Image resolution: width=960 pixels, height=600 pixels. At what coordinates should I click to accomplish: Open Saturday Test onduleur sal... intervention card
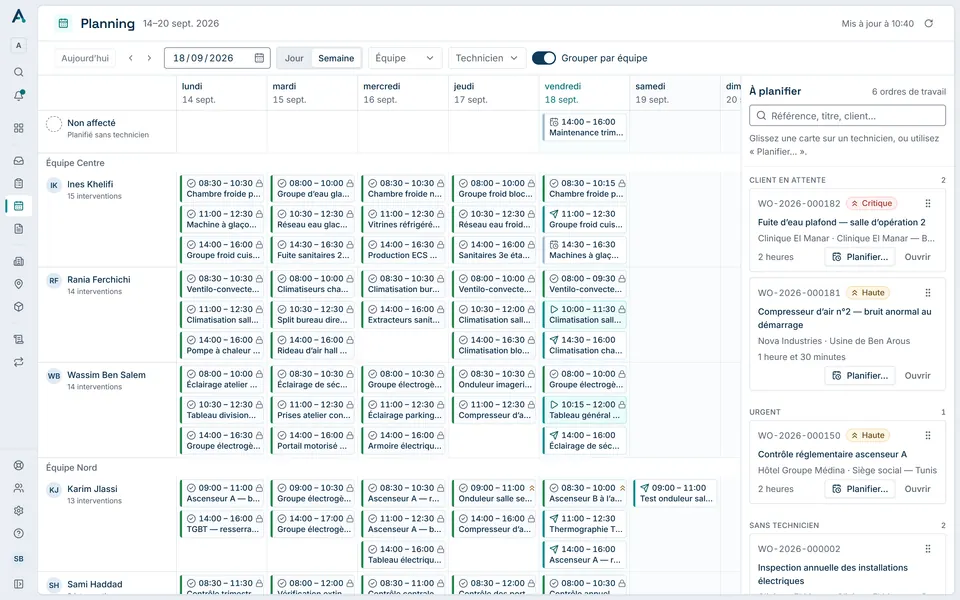click(x=675, y=493)
